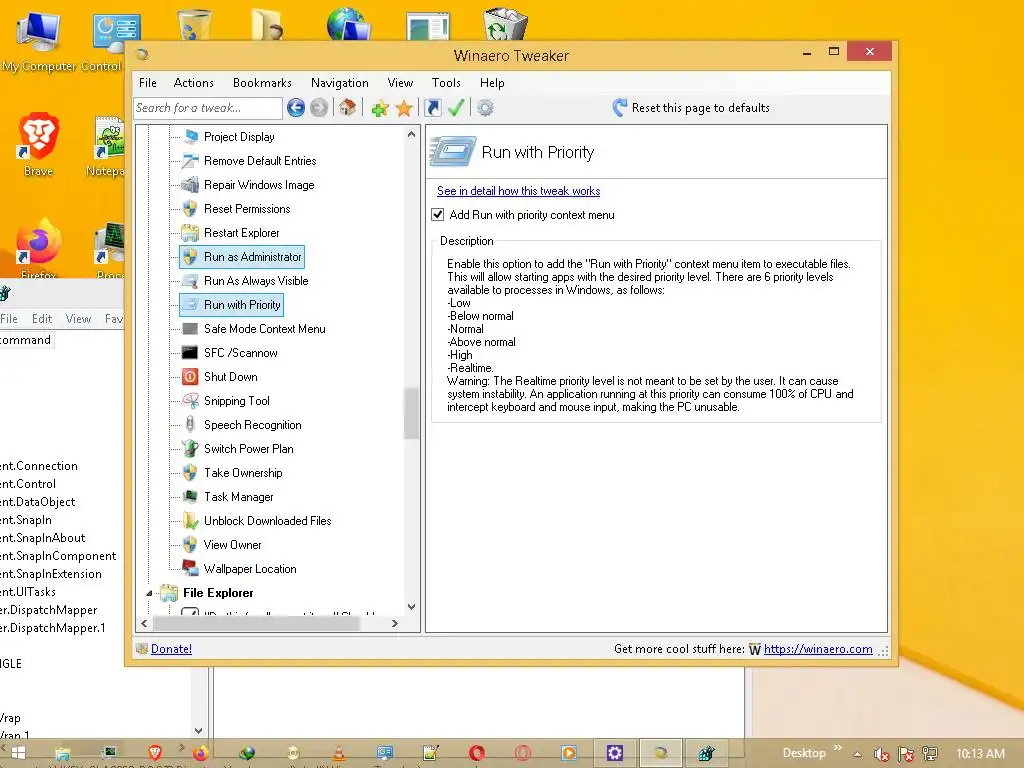Click the green checkmark toolbar icon
Viewport: 1024px width, 768px height.
point(456,108)
